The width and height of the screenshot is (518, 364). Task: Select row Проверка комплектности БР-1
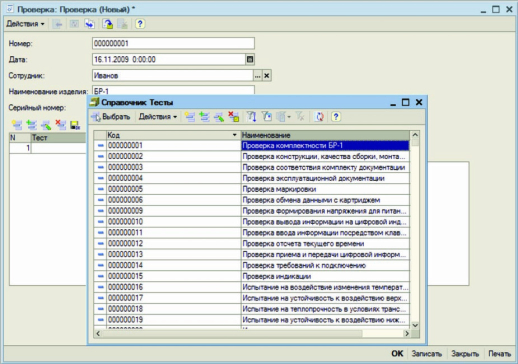251,145
